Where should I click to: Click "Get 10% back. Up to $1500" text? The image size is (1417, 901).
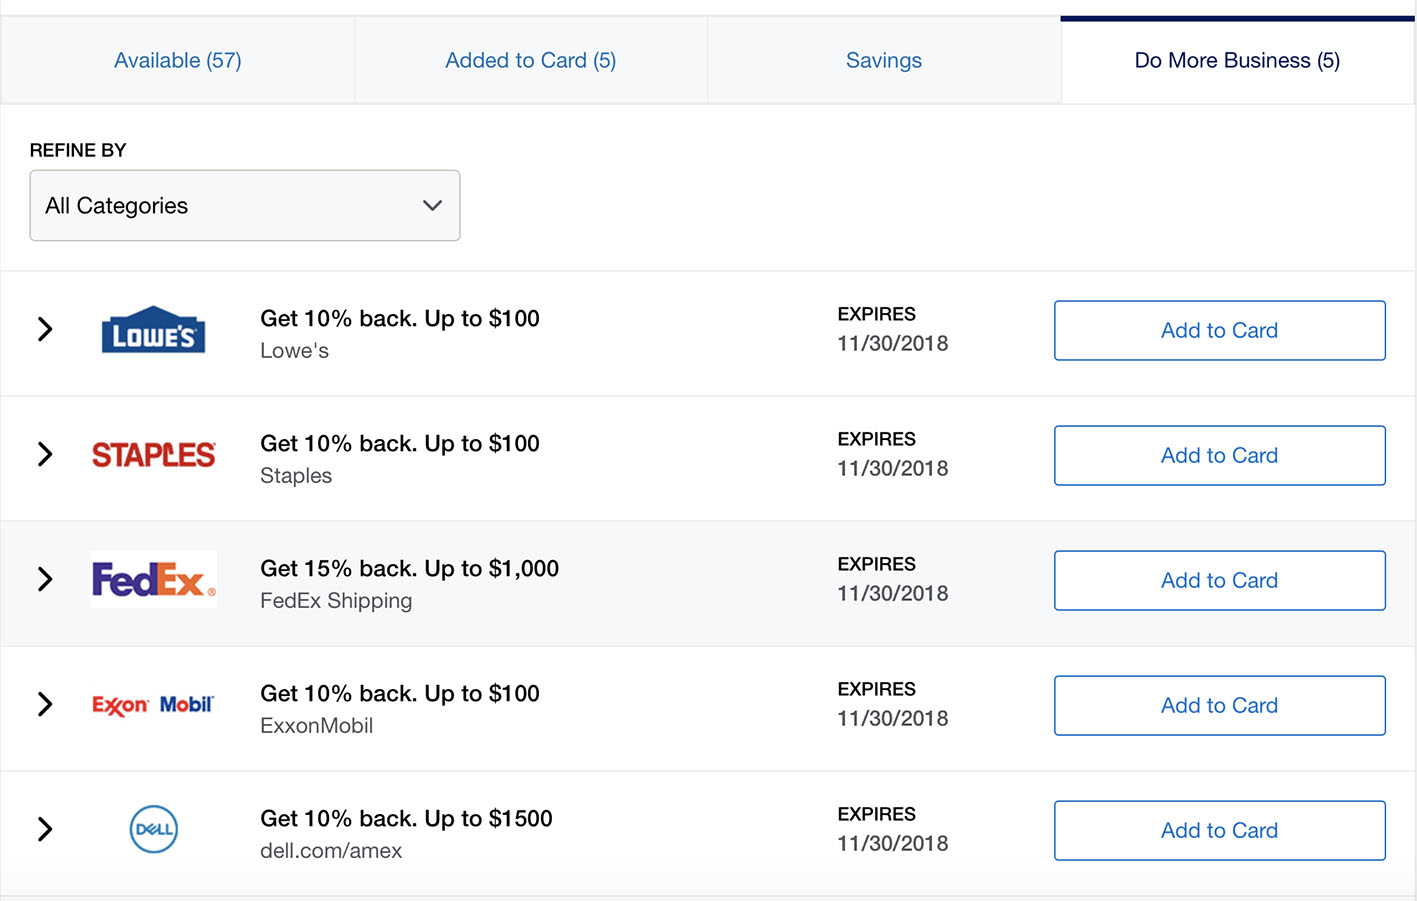point(406,819)
